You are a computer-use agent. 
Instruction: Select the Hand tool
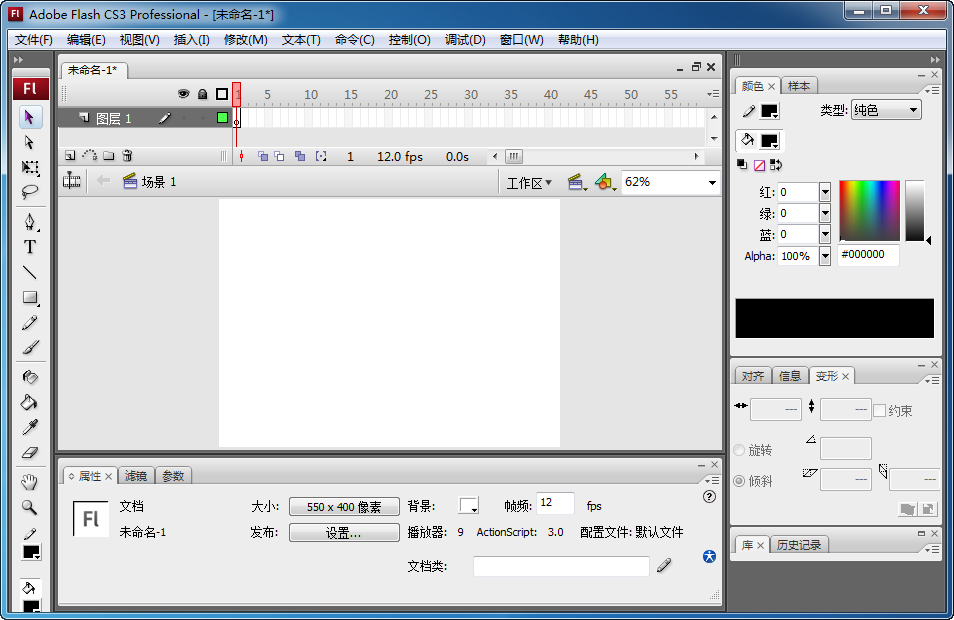tap(30, 481)
